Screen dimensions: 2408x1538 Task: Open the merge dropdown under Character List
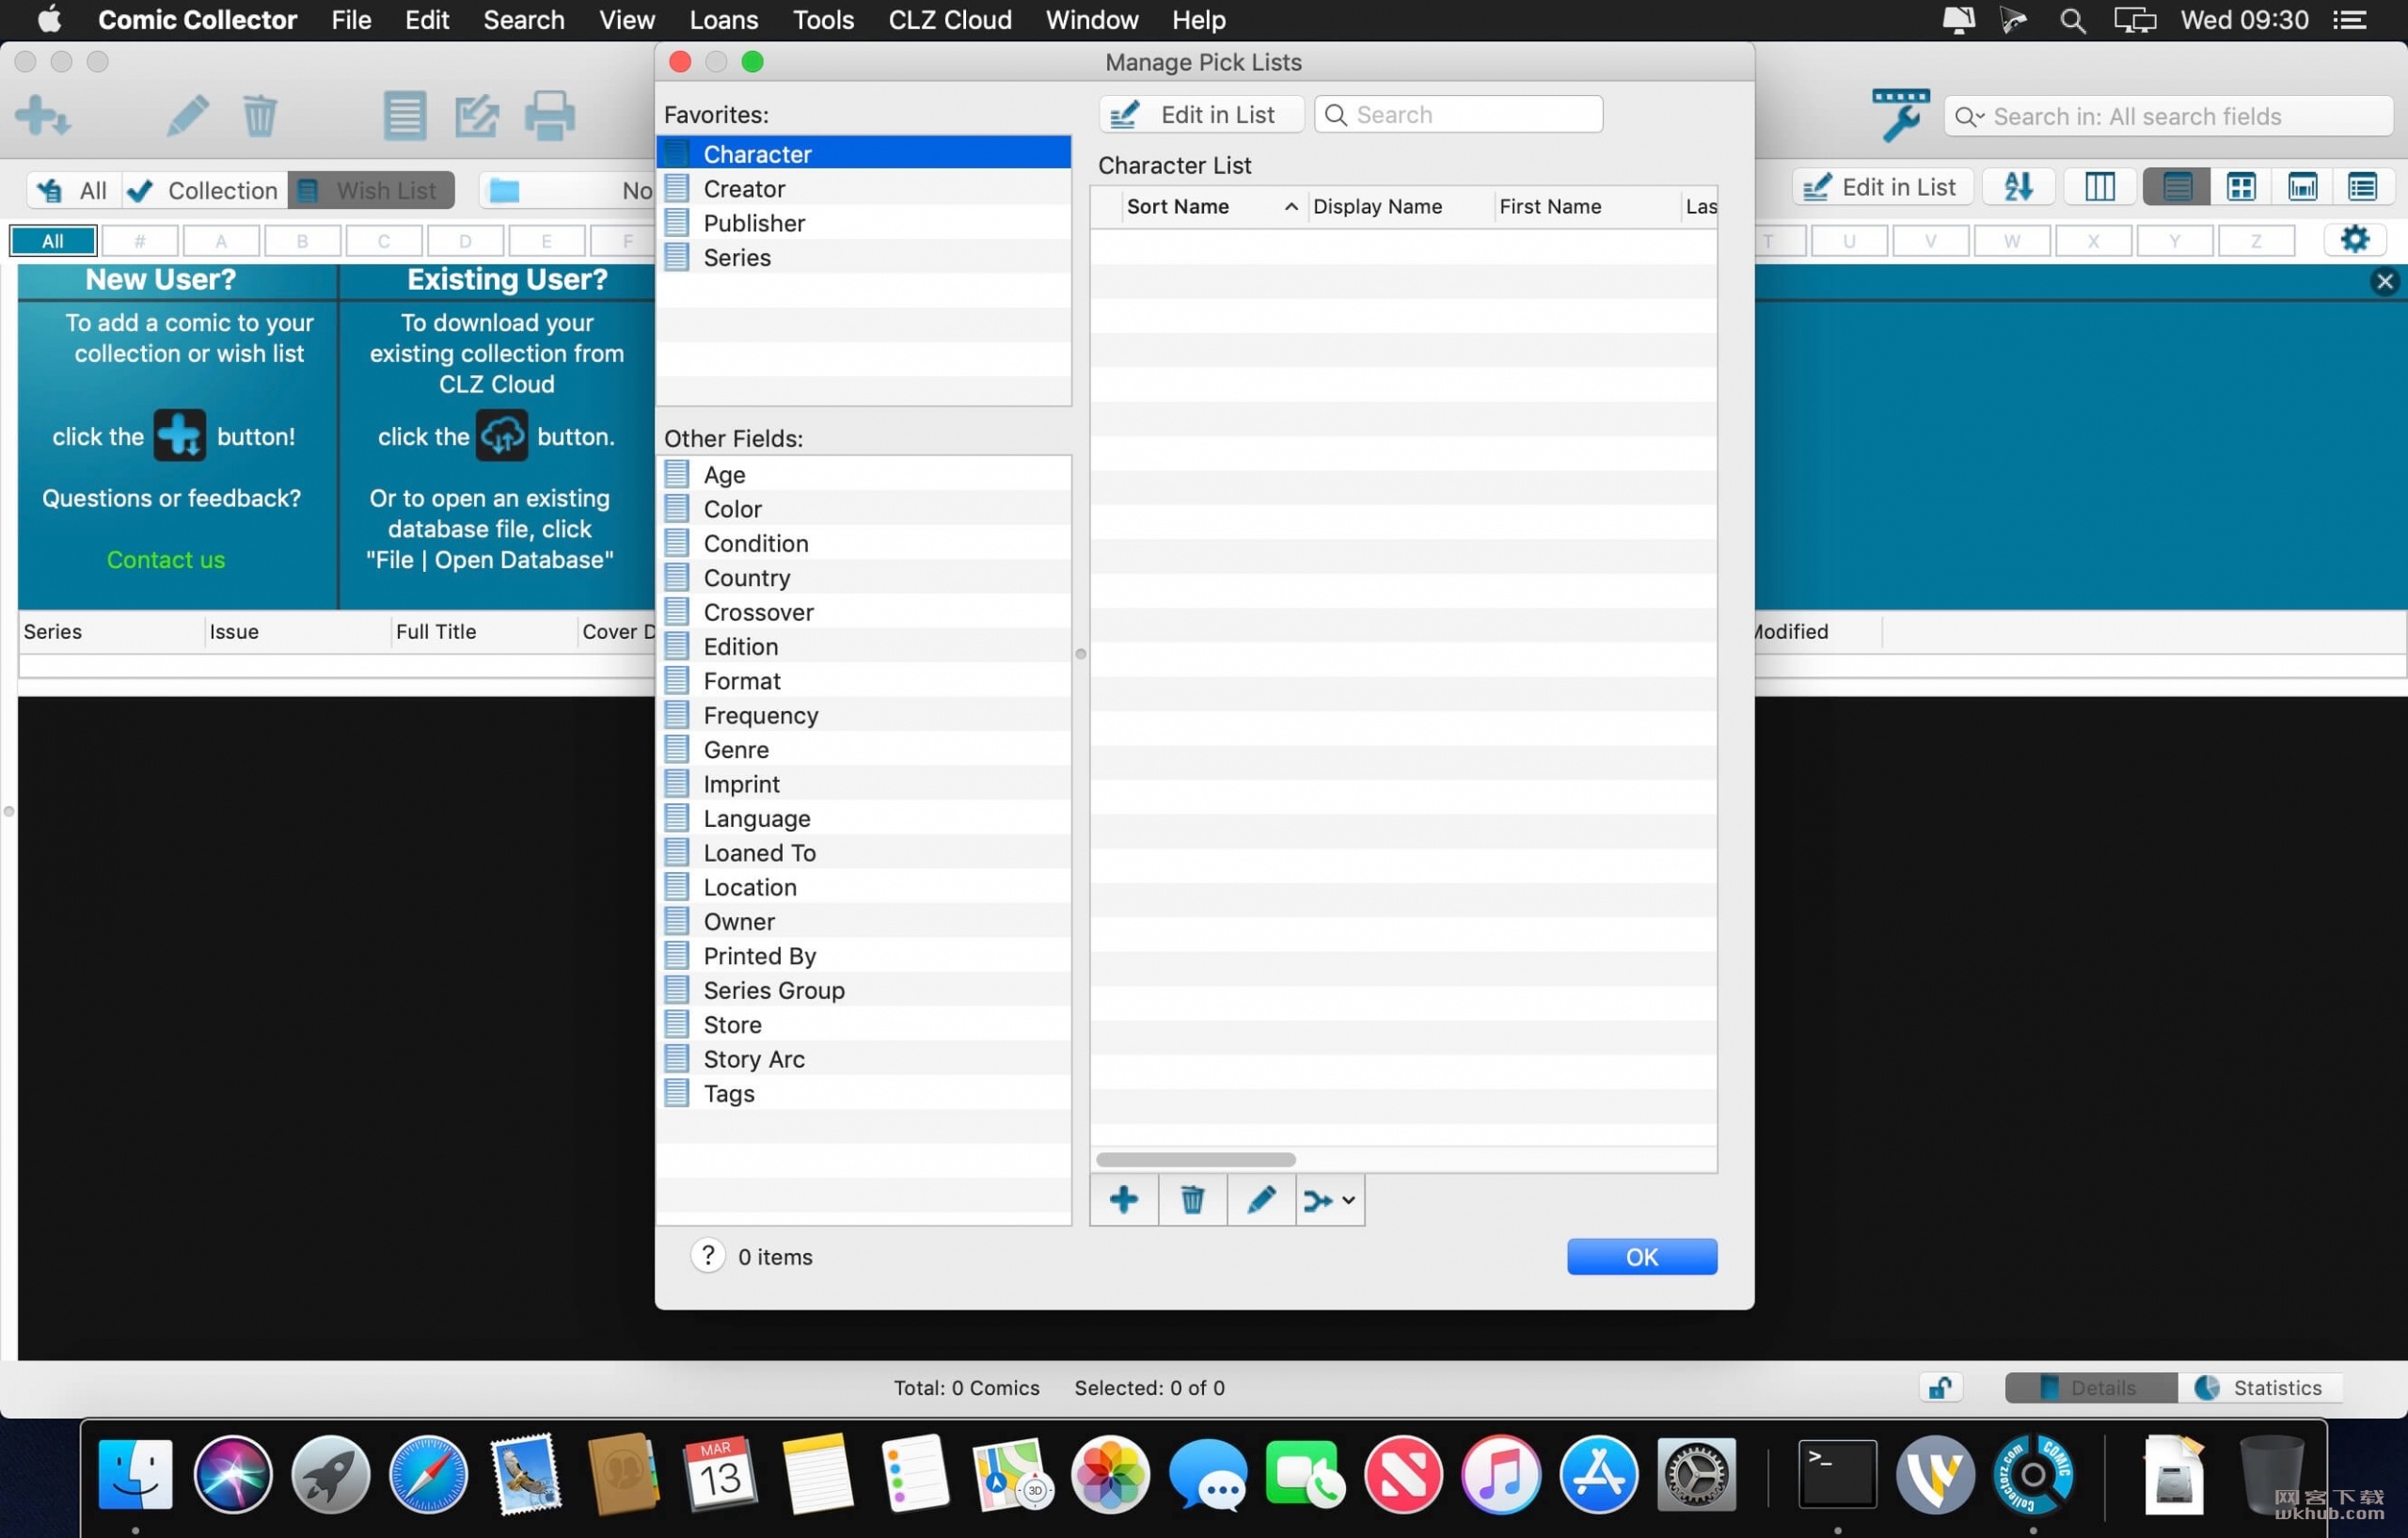1330,1199
